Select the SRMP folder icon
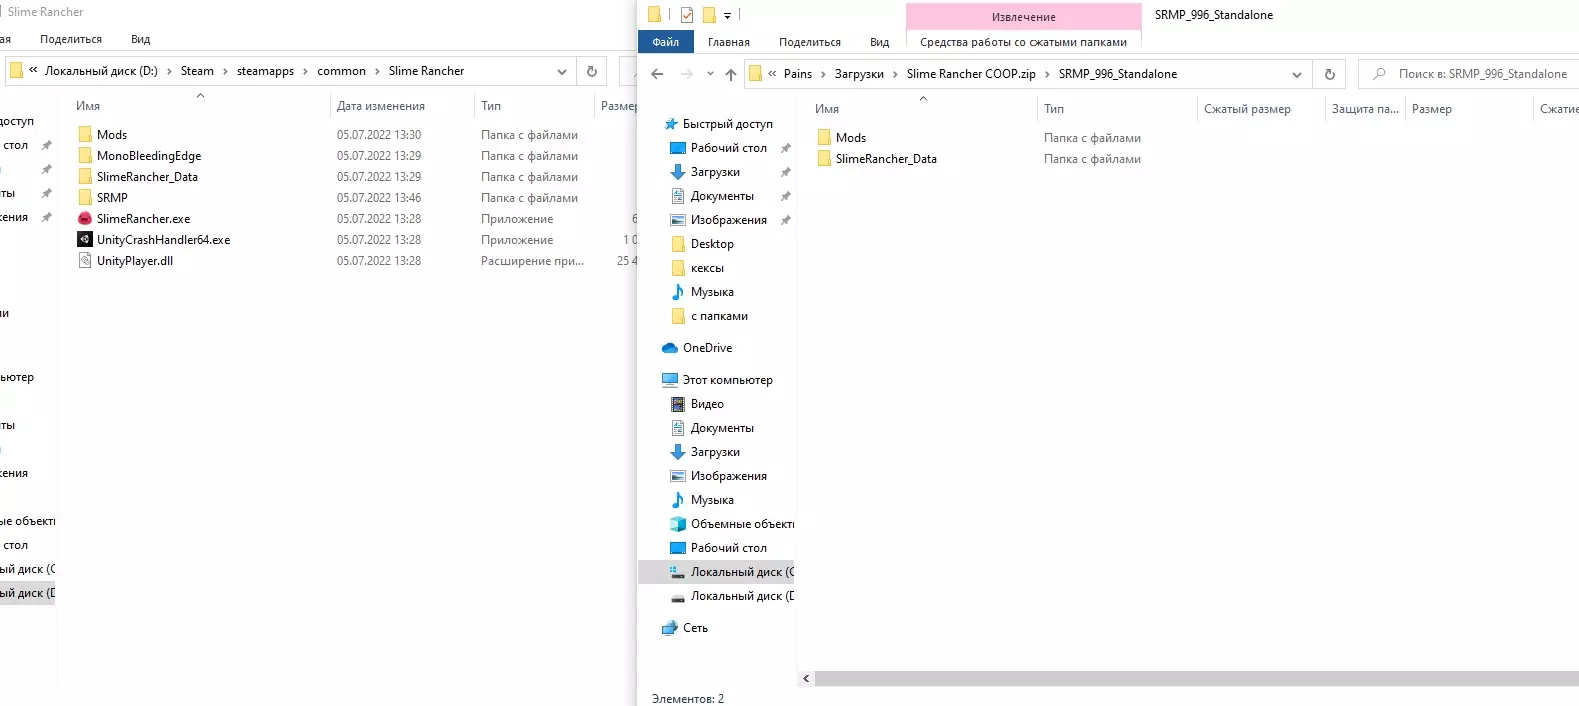The width and height of the screenshot is (1579, 706). click(x=85, y=198)
